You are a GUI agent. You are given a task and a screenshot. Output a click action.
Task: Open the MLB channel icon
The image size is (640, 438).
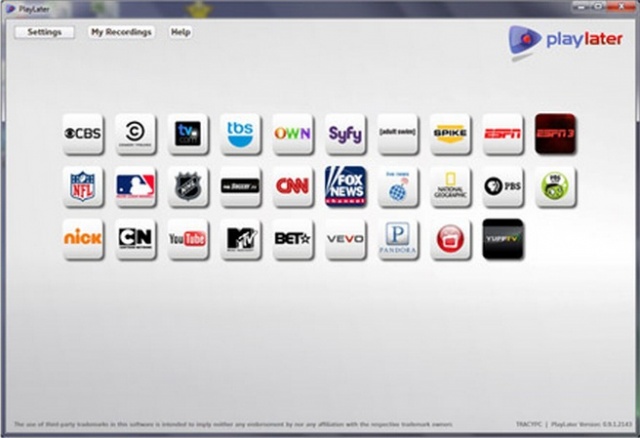tap(135, 186)
